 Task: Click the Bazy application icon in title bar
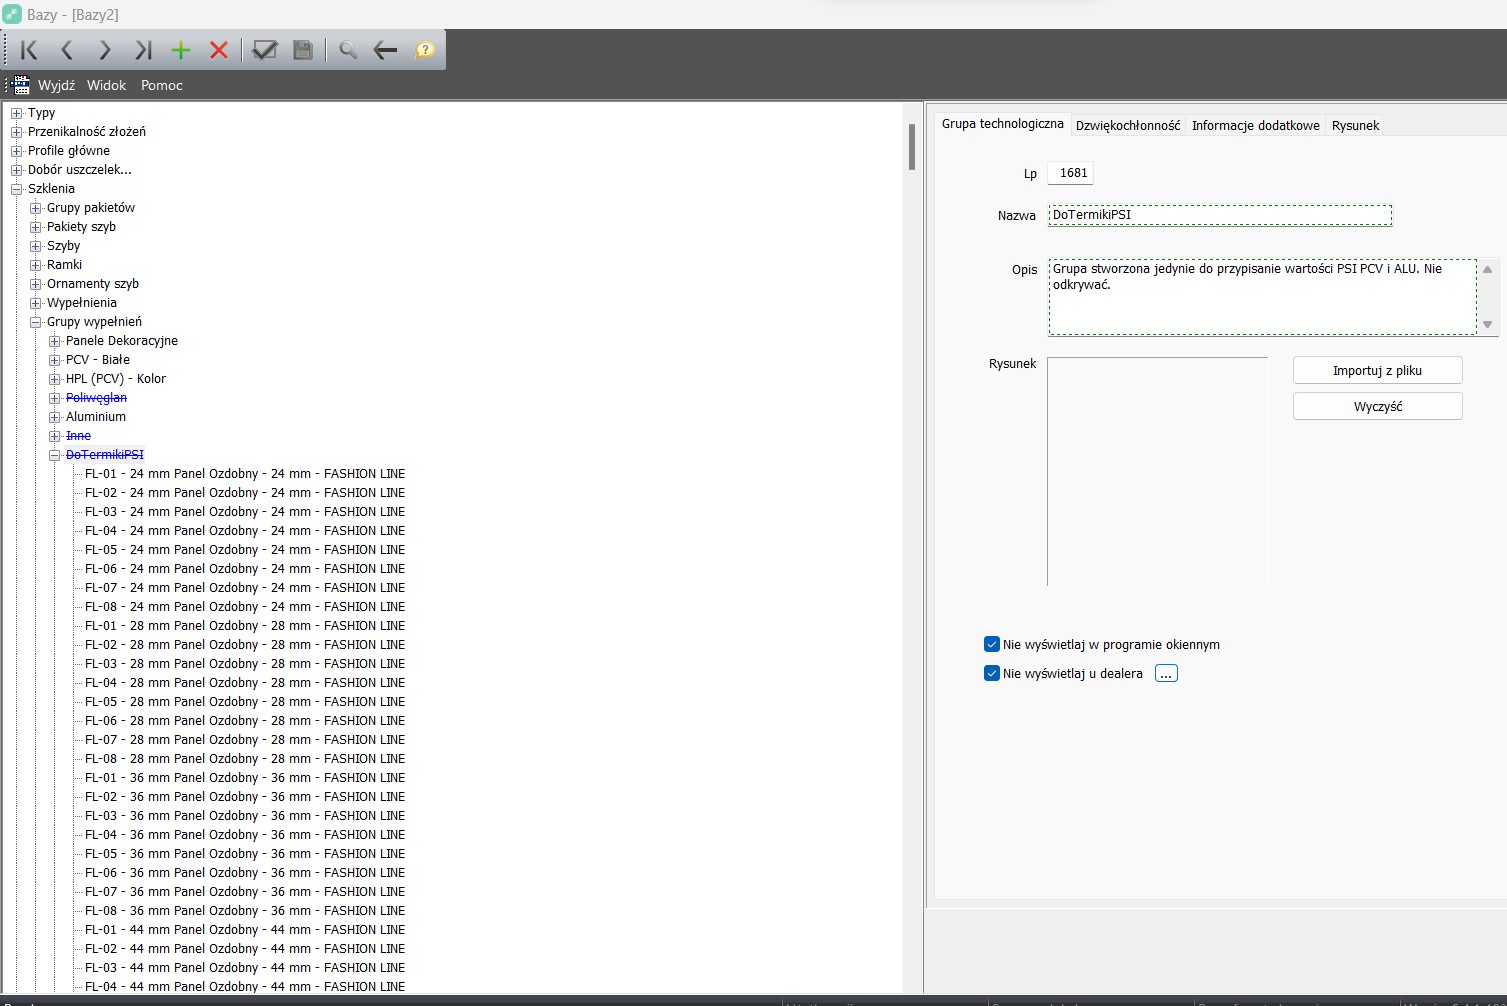(x=12, y=14)
